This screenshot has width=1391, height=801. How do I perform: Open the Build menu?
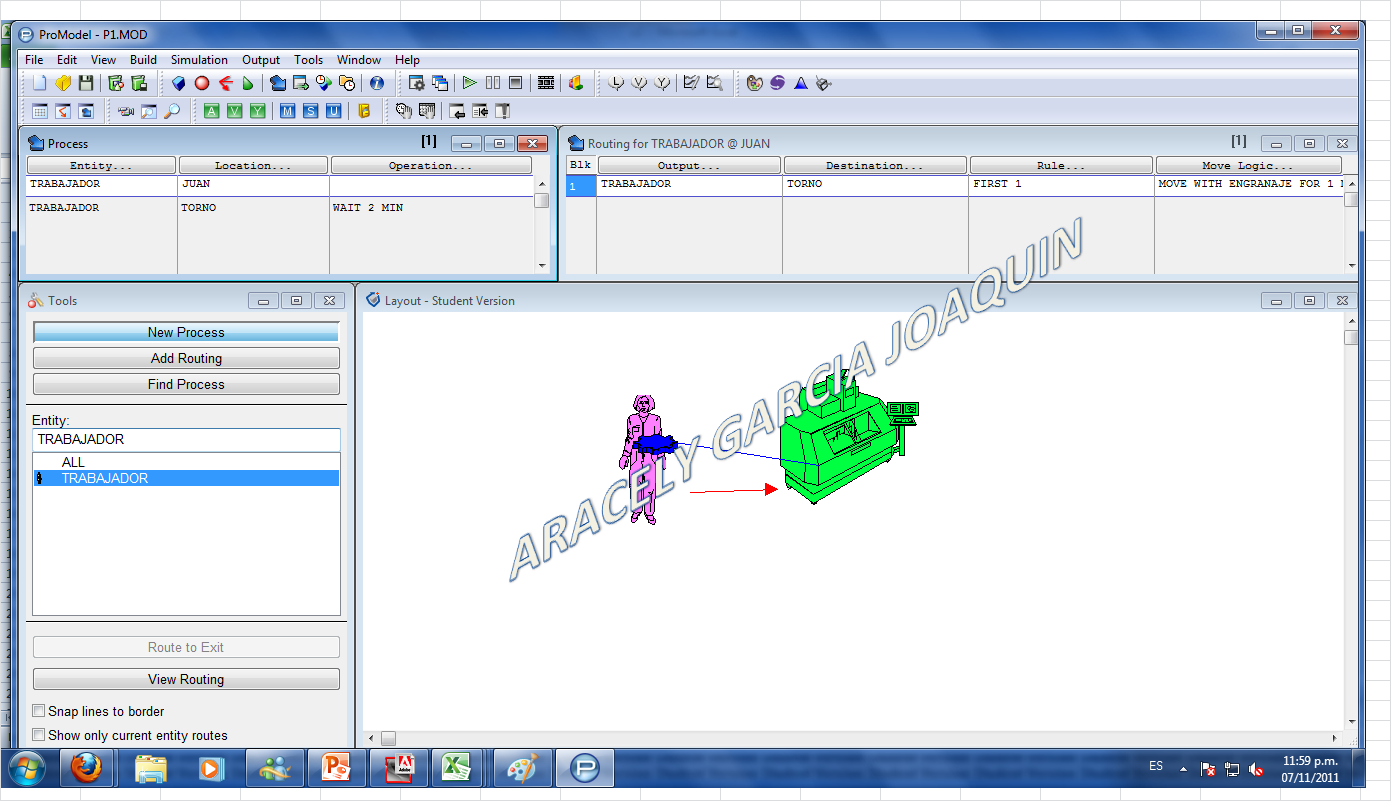point(143,59)
